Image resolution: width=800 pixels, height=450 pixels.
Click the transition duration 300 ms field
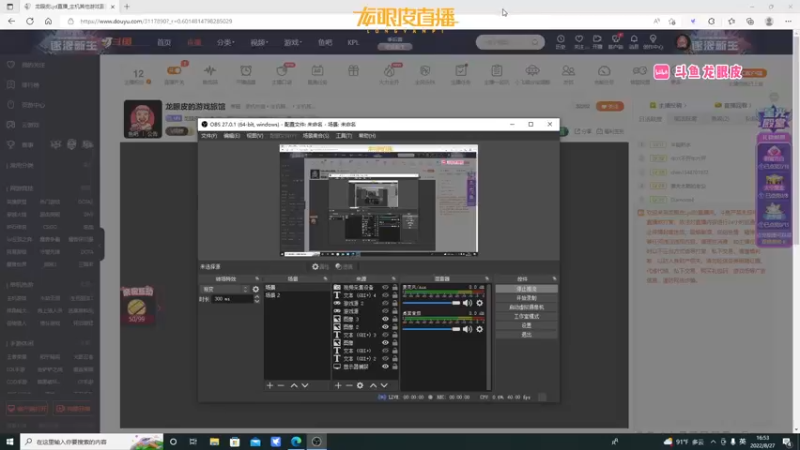(x=232, y=299)
